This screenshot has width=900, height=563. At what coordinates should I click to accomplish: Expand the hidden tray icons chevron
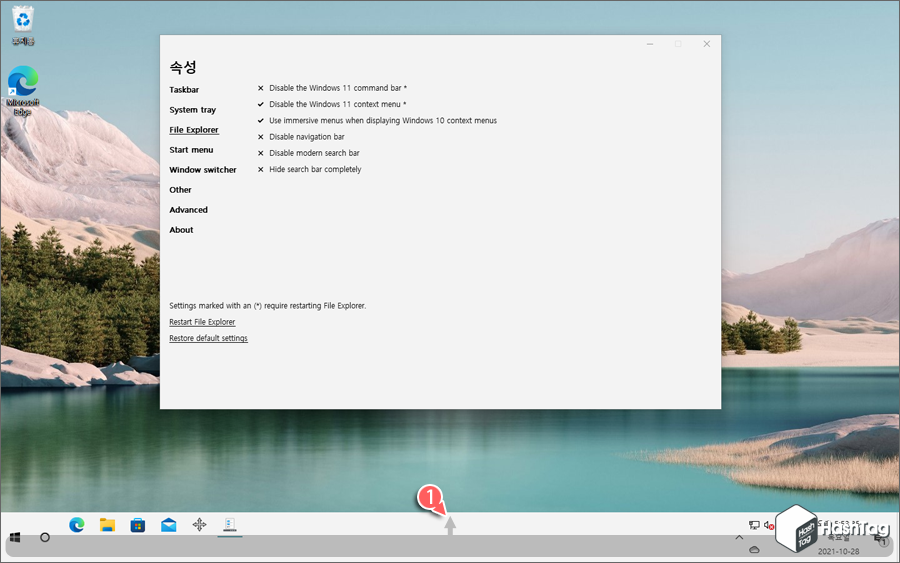[x=739, y=537]
